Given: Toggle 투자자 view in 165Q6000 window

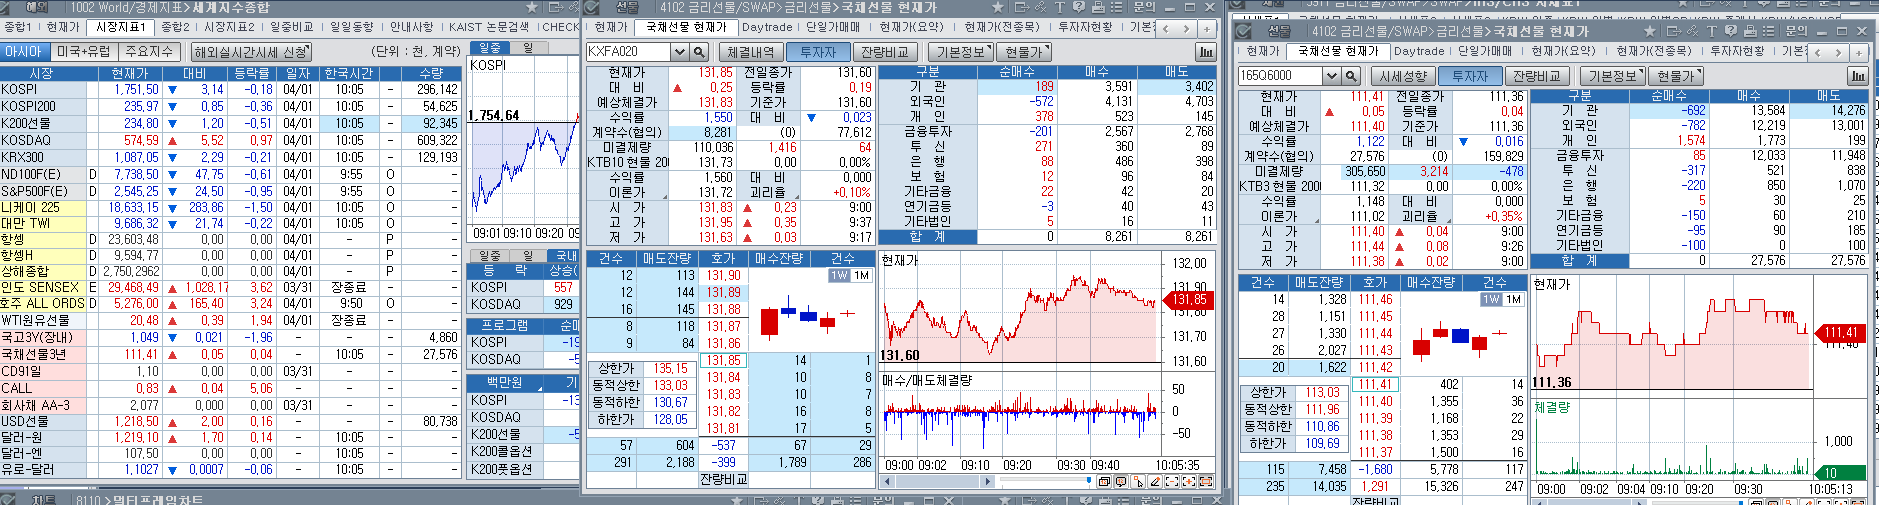Looking at the screenshot, I should [1469, 76].
